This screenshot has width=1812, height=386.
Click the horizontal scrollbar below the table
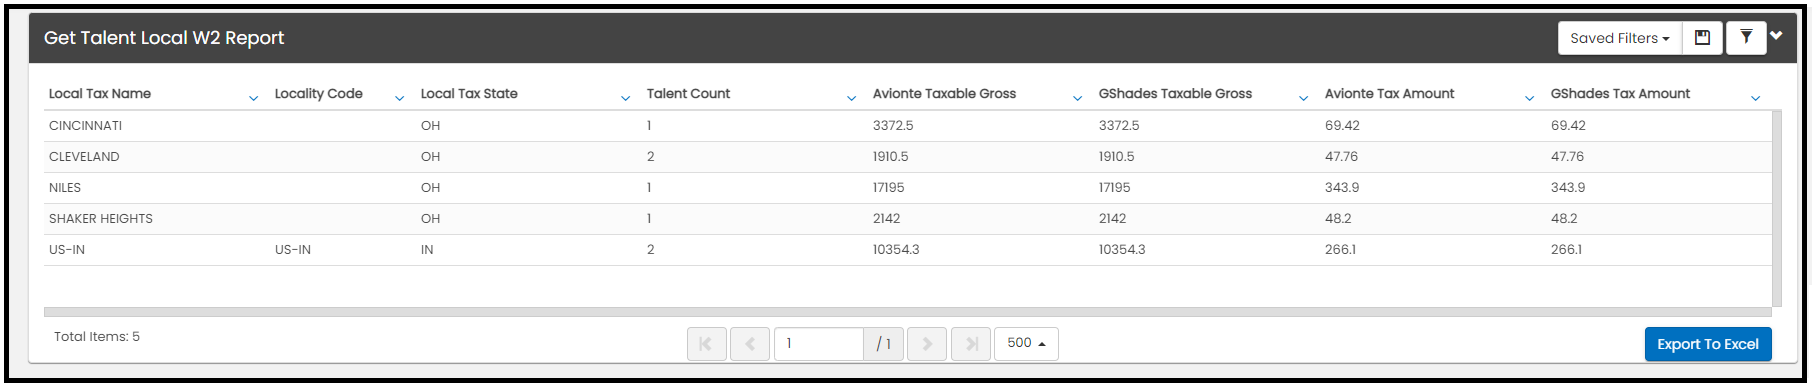click(907, 312)
